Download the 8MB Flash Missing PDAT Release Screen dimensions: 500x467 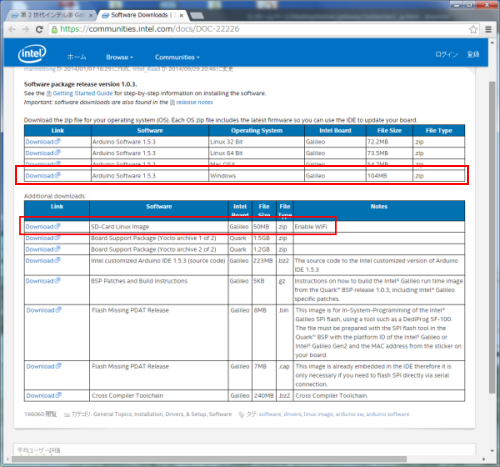point(44,310)
